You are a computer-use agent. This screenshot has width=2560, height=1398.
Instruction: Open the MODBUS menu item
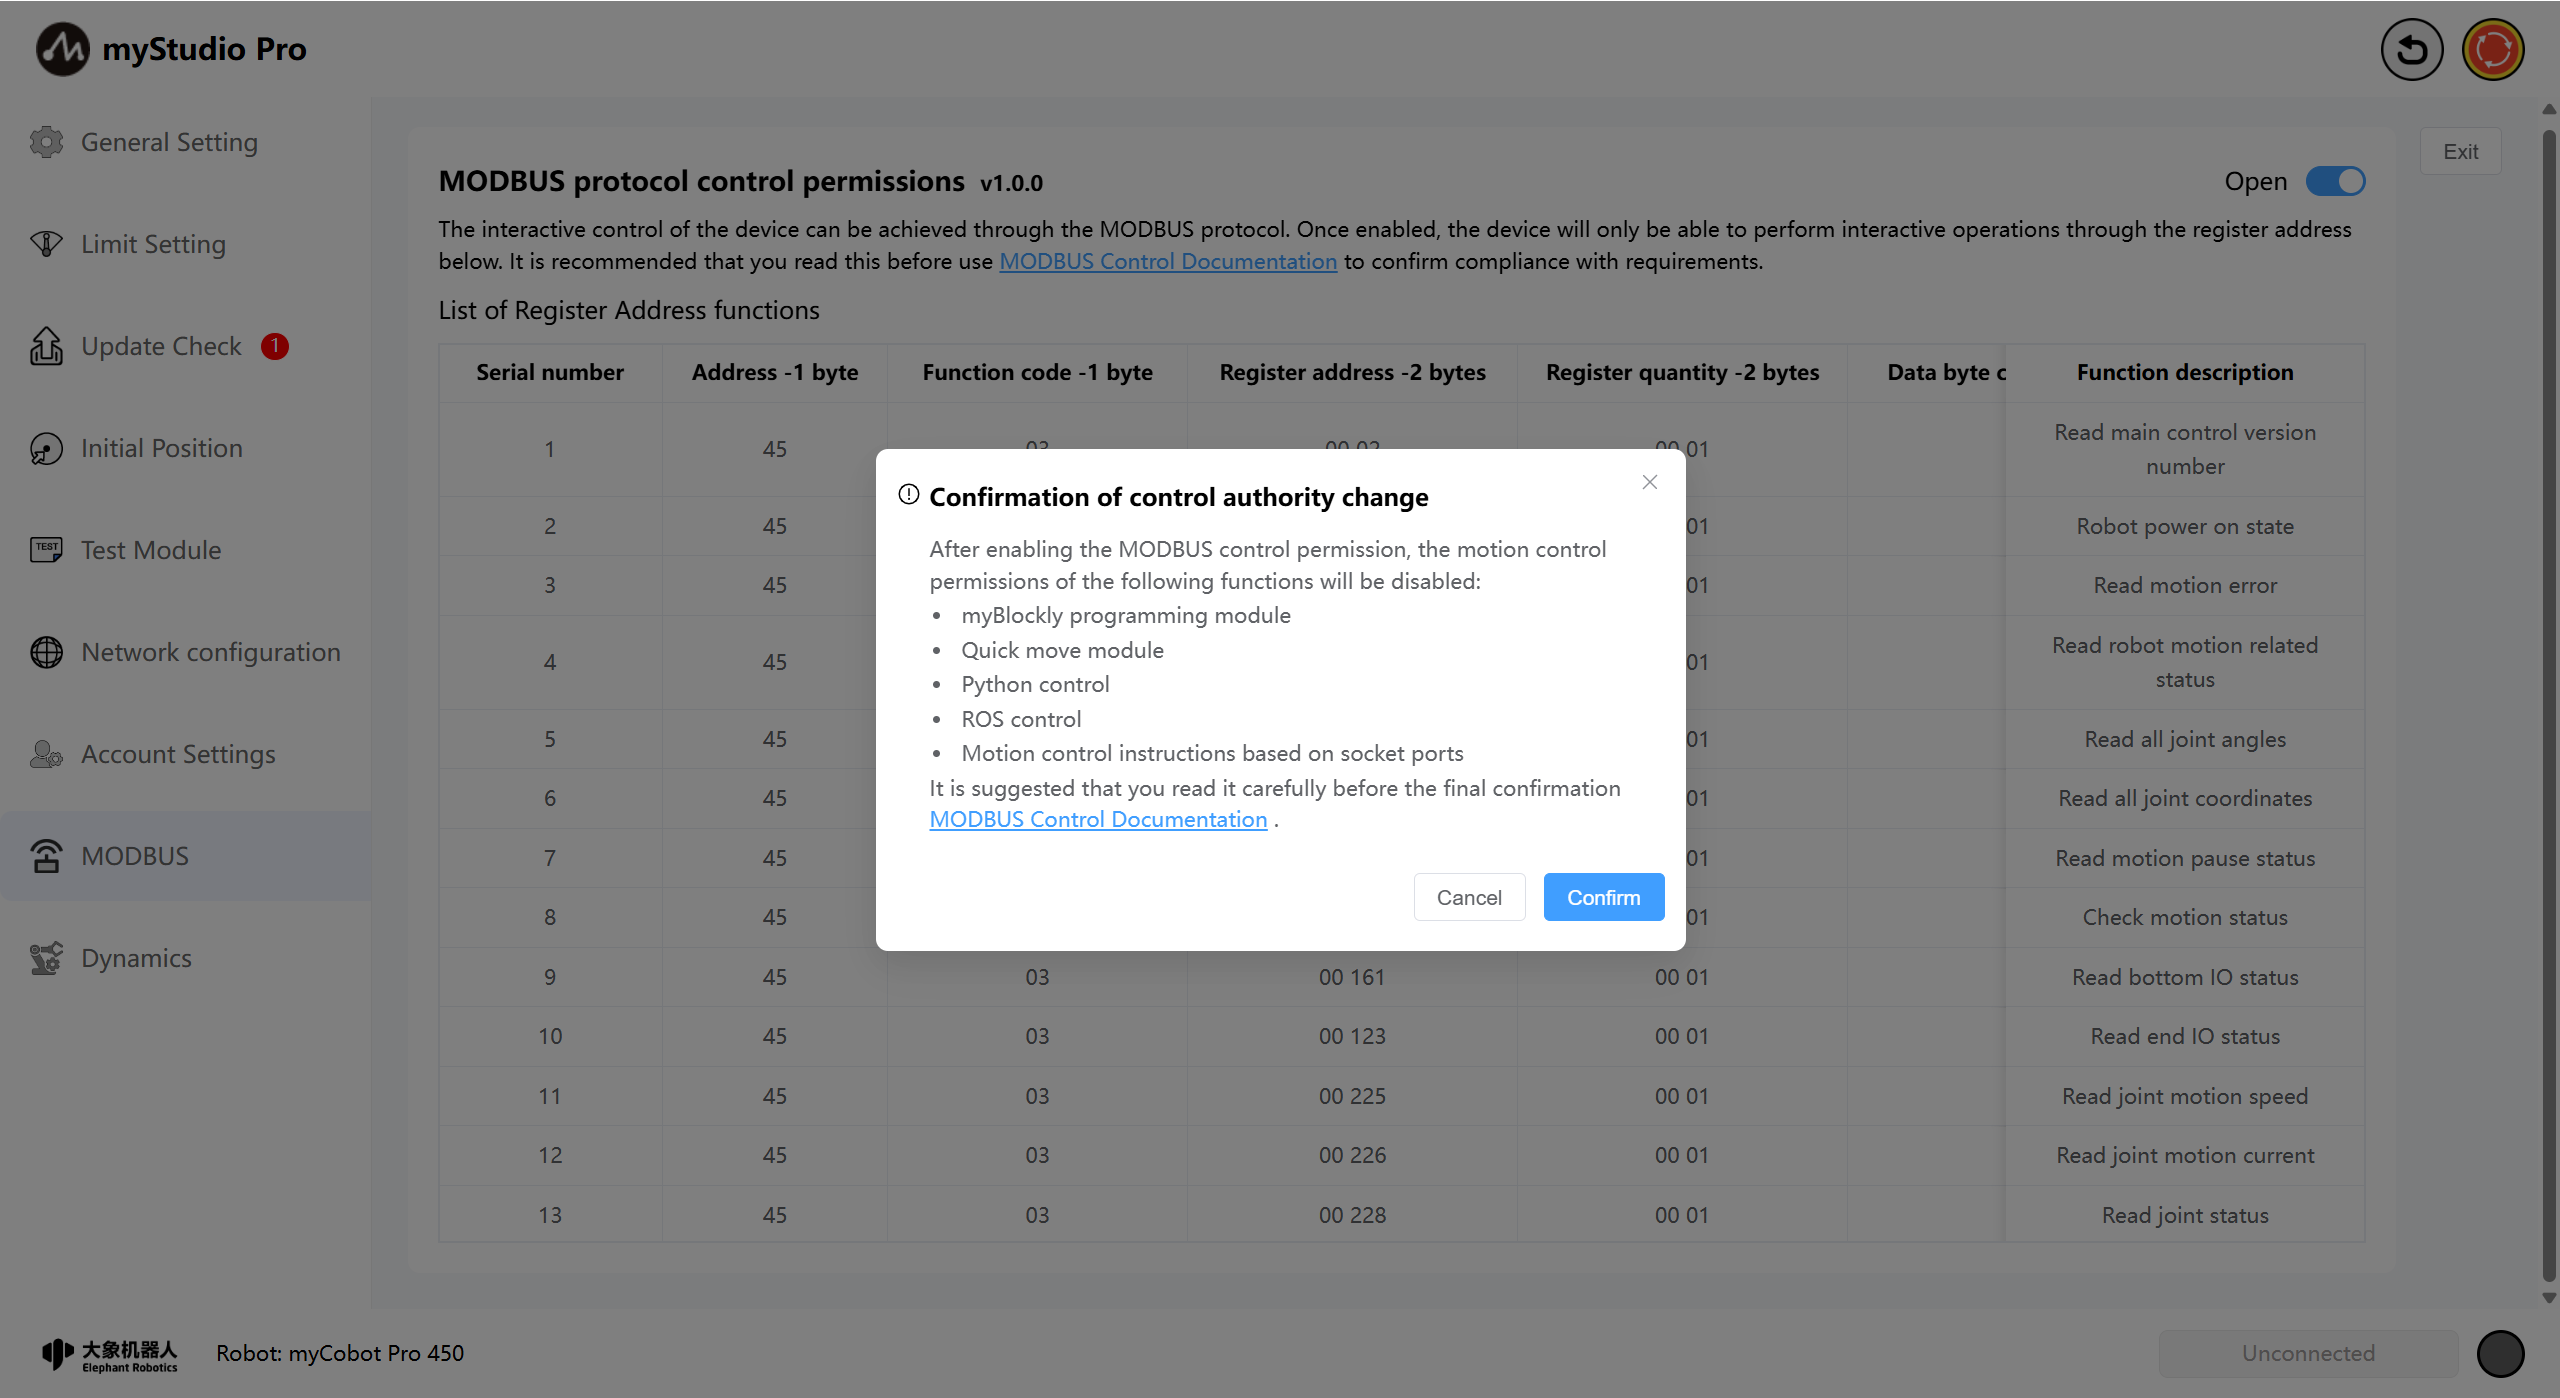[135, 856]
